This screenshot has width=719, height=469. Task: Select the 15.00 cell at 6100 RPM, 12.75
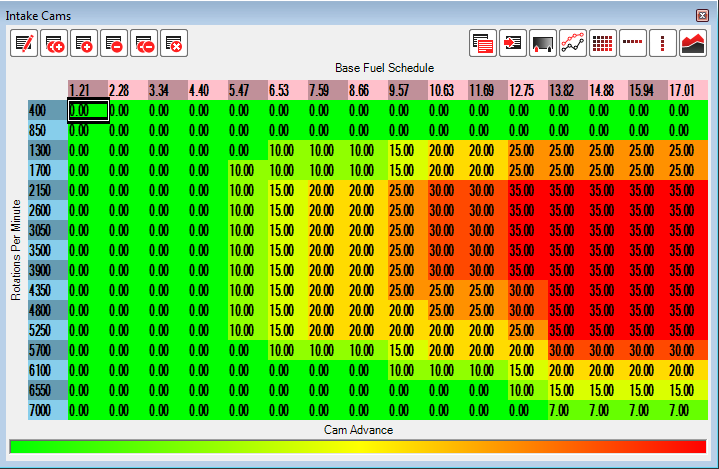(x=528, y=370)
